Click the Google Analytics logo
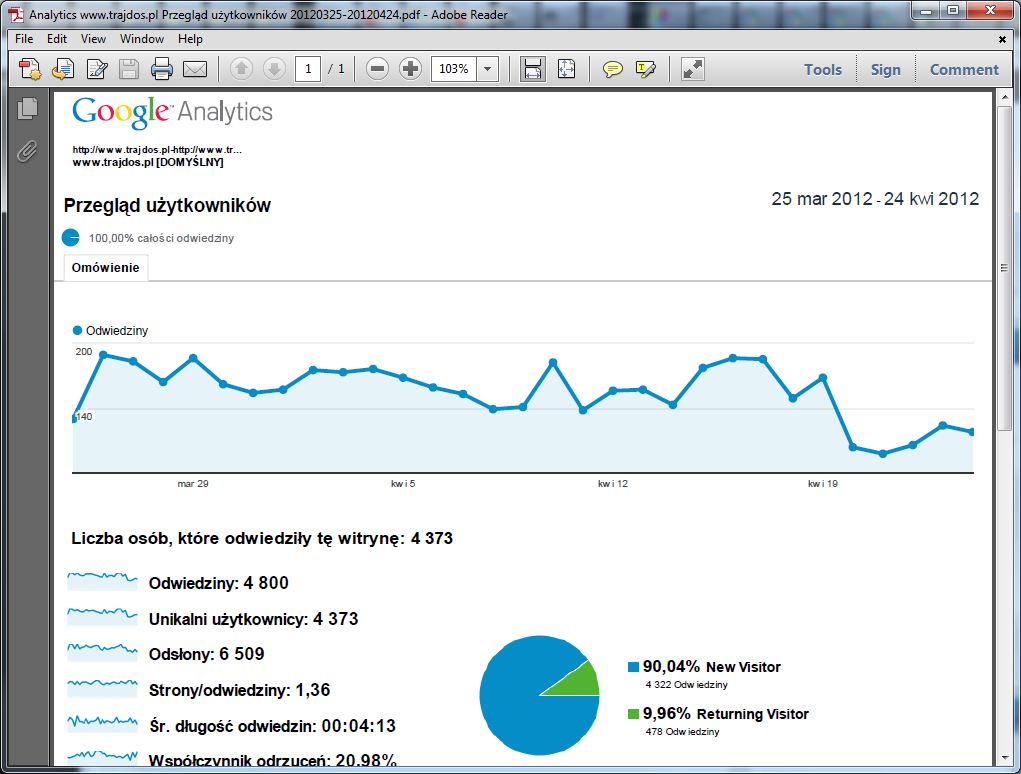The image size is (1021, 774). point(173,113)
